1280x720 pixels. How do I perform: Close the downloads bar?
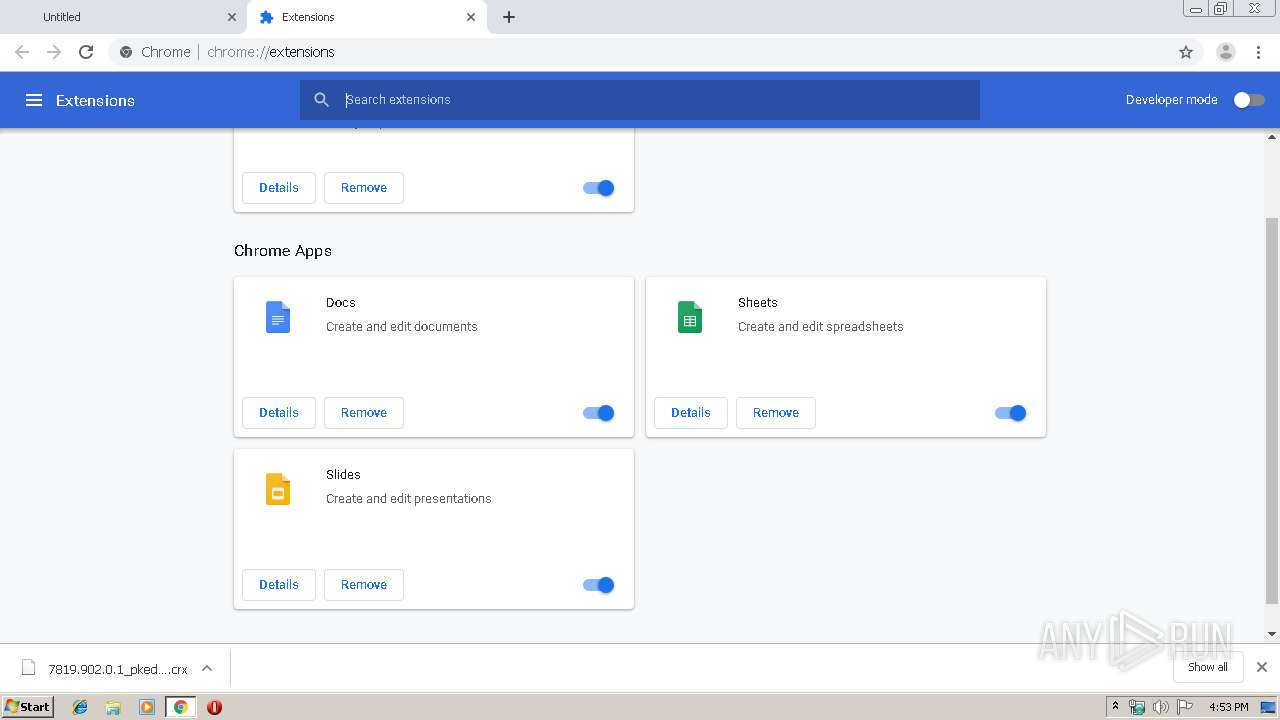coord(1262,667)
